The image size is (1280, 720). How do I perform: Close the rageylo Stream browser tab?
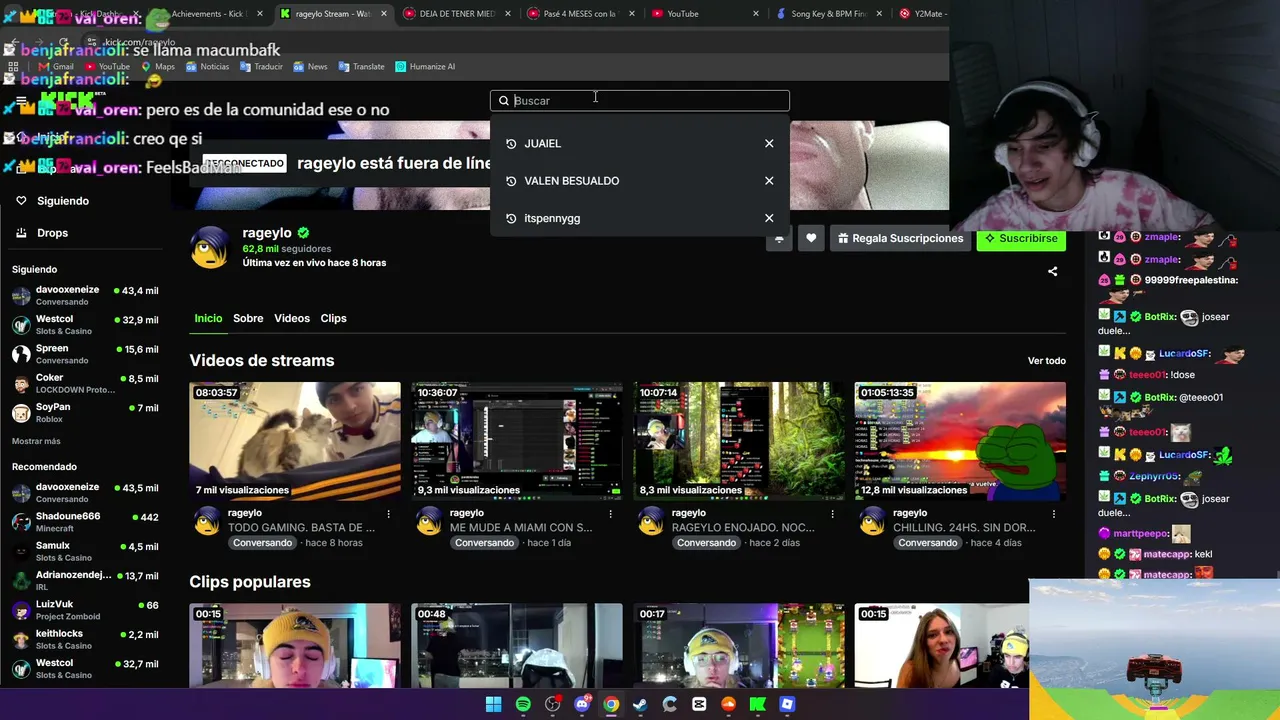tap(384, 14)
